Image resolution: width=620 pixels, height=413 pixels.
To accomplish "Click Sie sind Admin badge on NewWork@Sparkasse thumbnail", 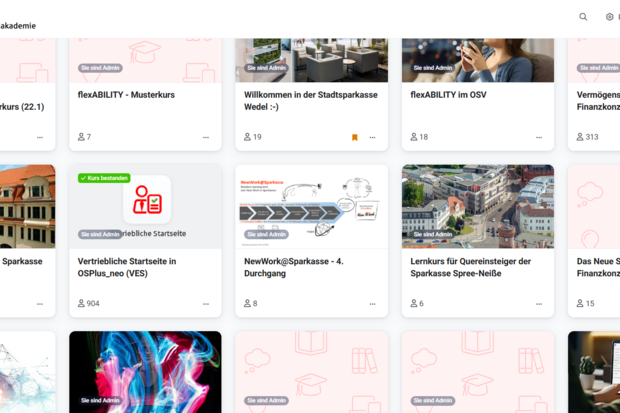I will click(267, 235).
